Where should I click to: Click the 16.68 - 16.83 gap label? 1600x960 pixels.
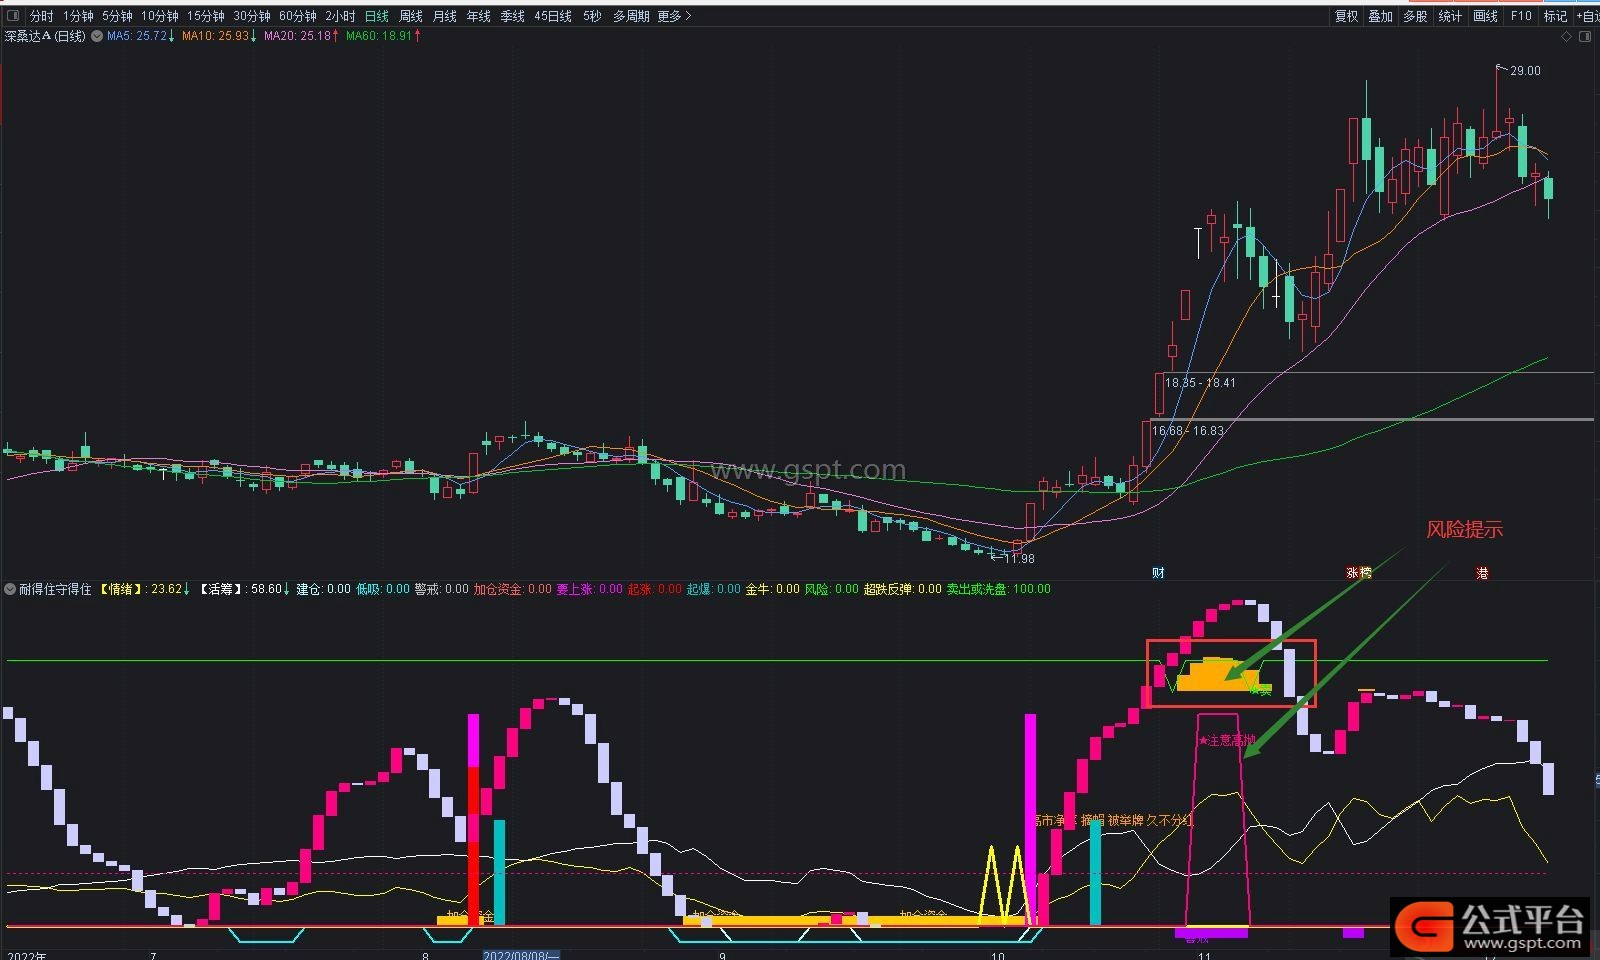pyautogui.click(x=1188, y=431)
